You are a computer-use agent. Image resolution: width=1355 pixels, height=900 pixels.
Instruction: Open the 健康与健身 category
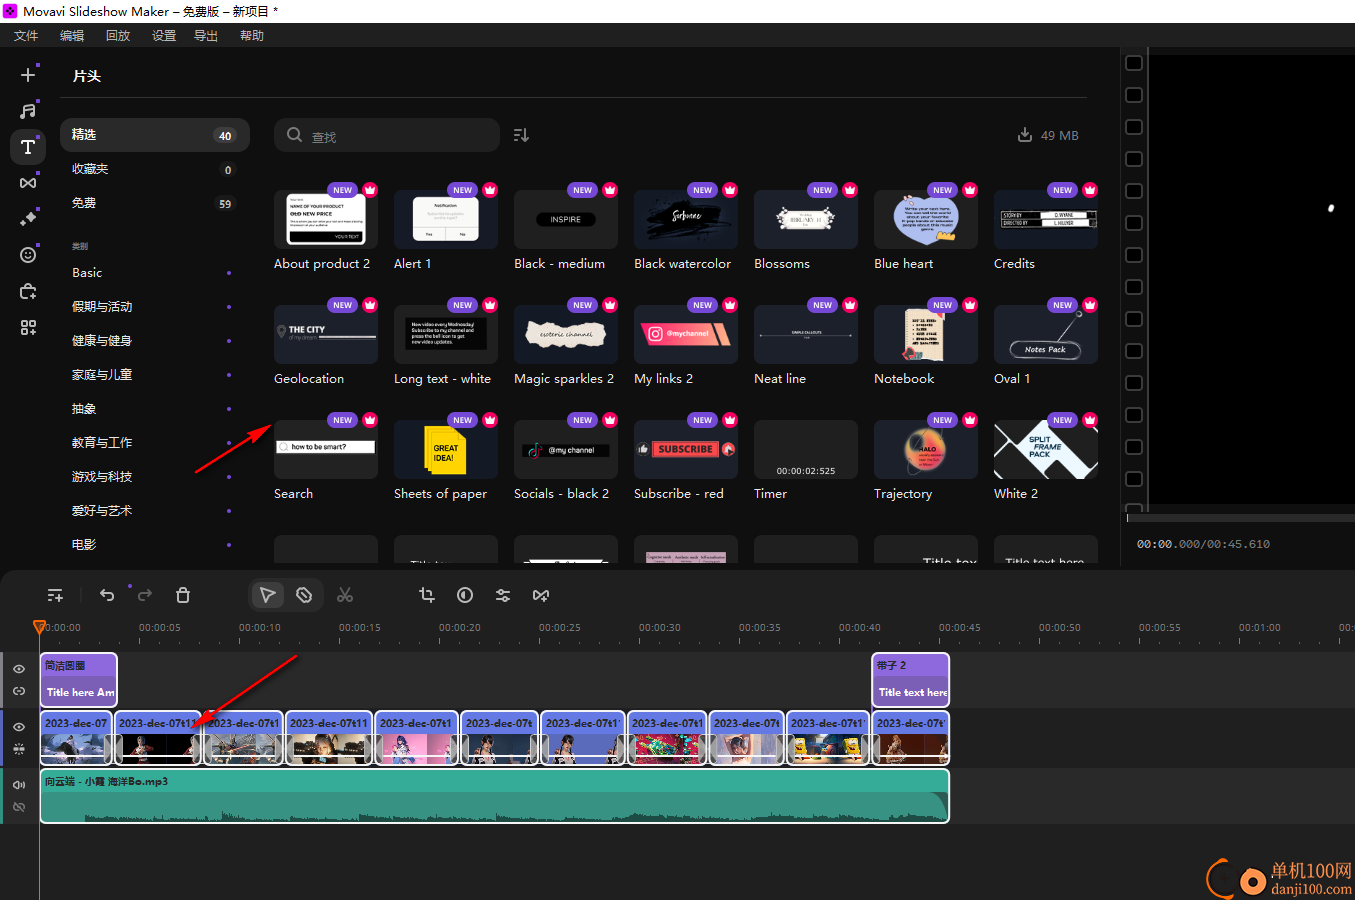(x=155, y=341)
